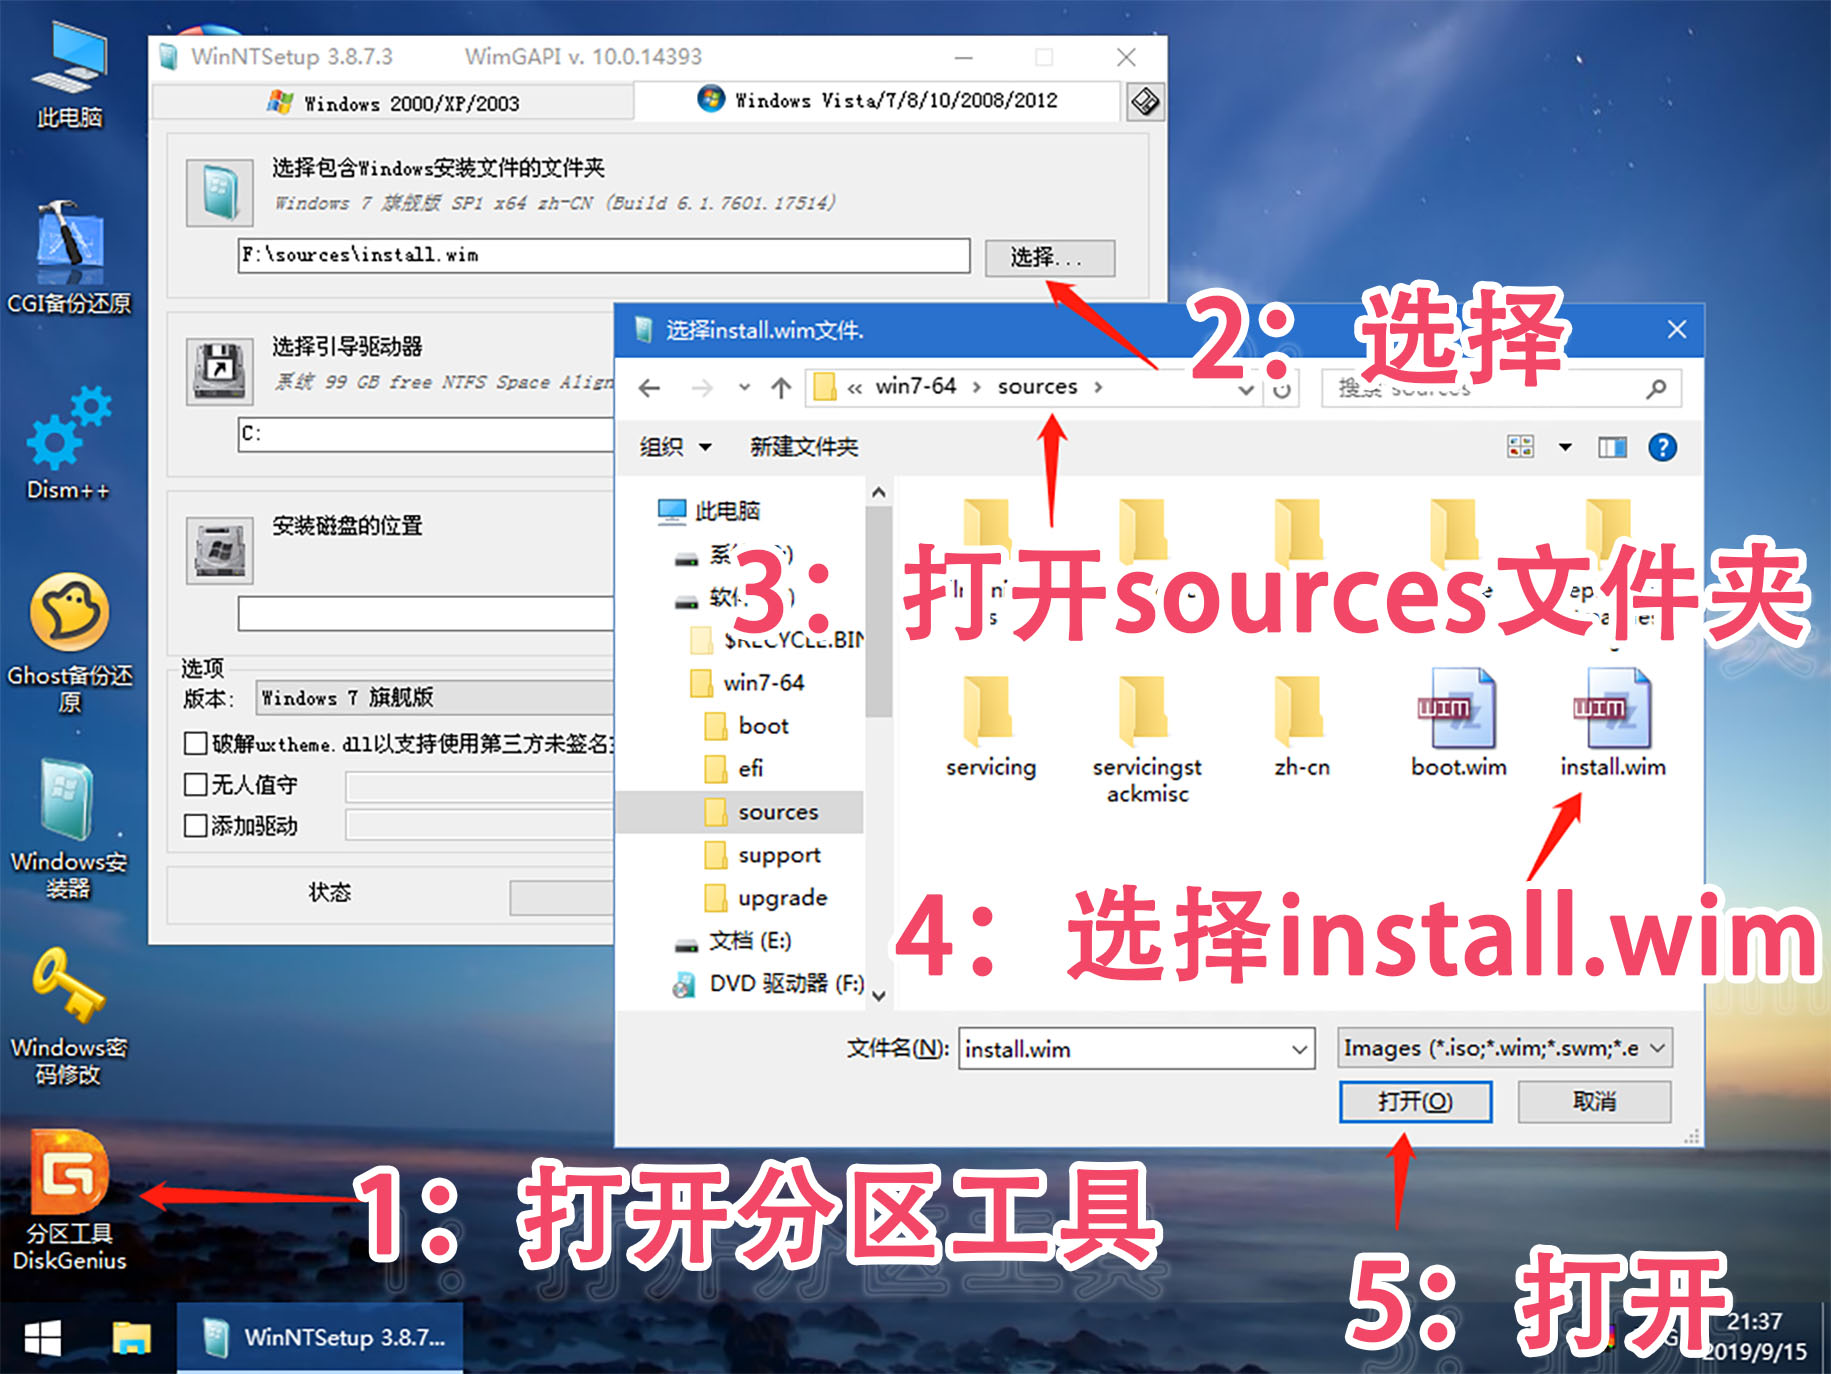Select the WinNTSetup 3.8.7 taskbar button
Image resolution: width=1831 pixels, height=1374 pixels.
point(320,1338)
